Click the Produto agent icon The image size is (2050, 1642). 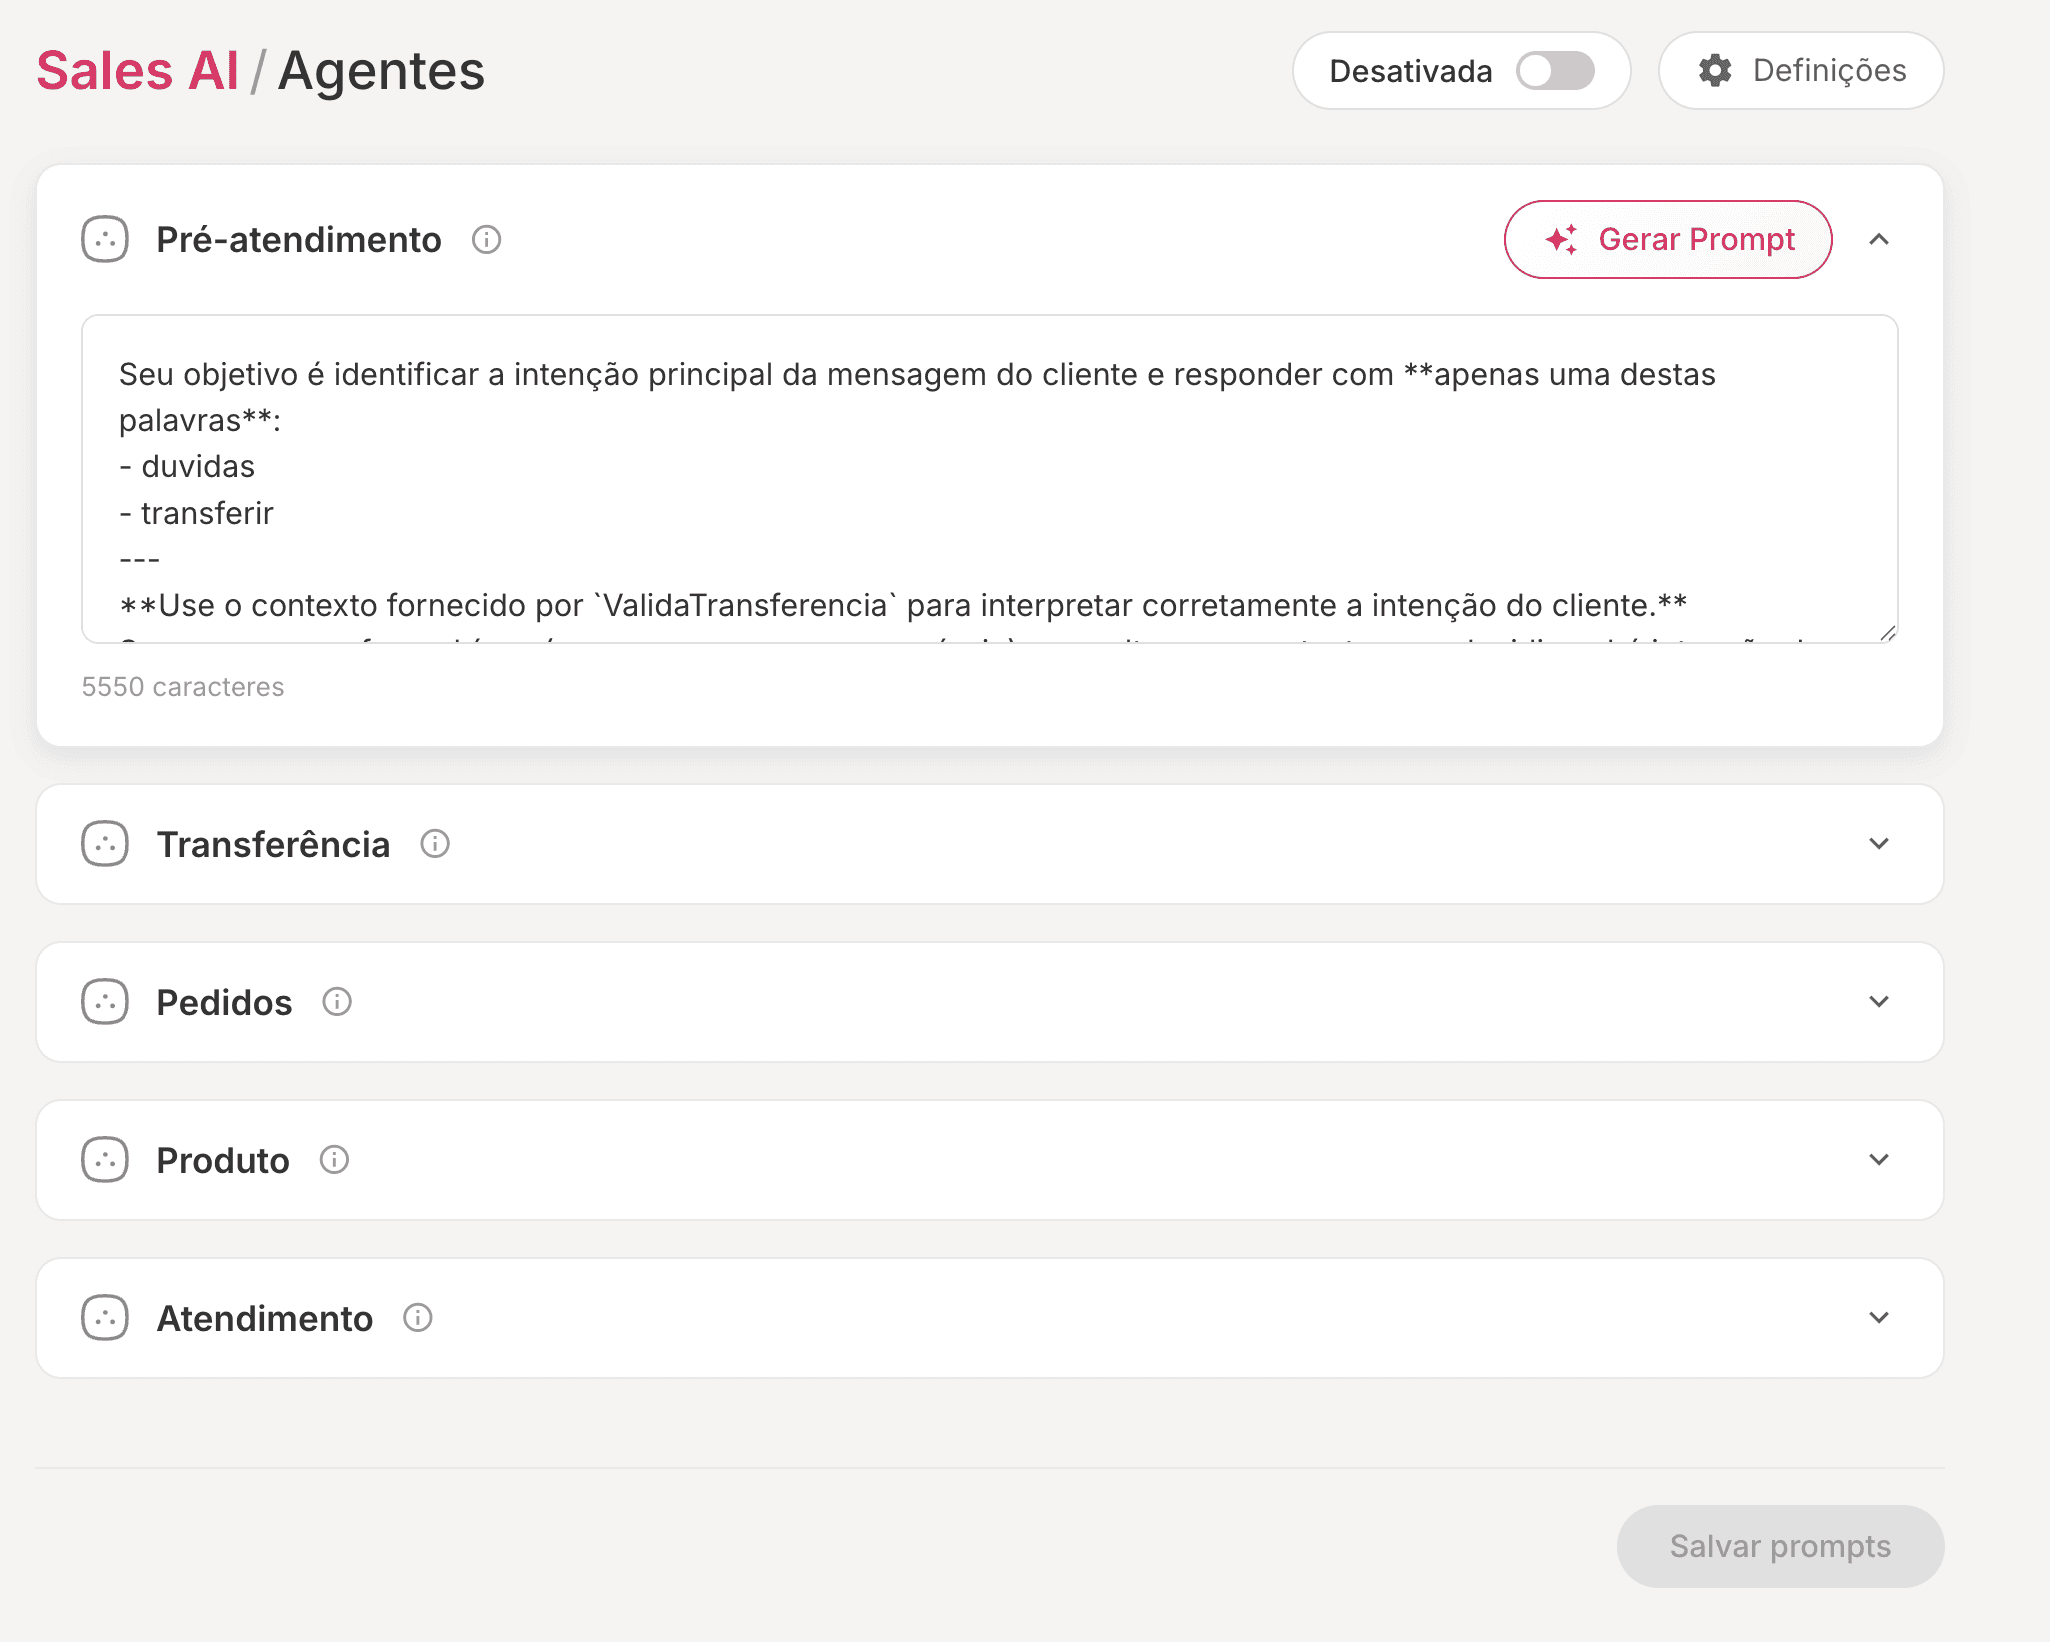click(x=105, y=1160)
